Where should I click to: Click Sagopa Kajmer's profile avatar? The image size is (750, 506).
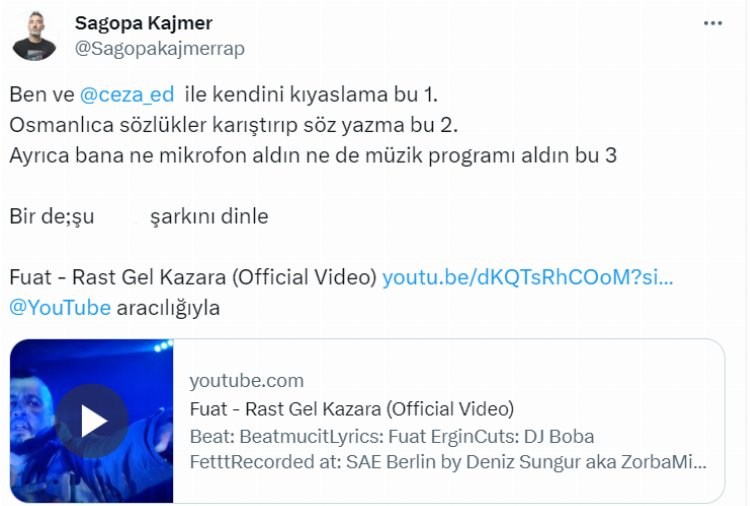coord(34,37)
